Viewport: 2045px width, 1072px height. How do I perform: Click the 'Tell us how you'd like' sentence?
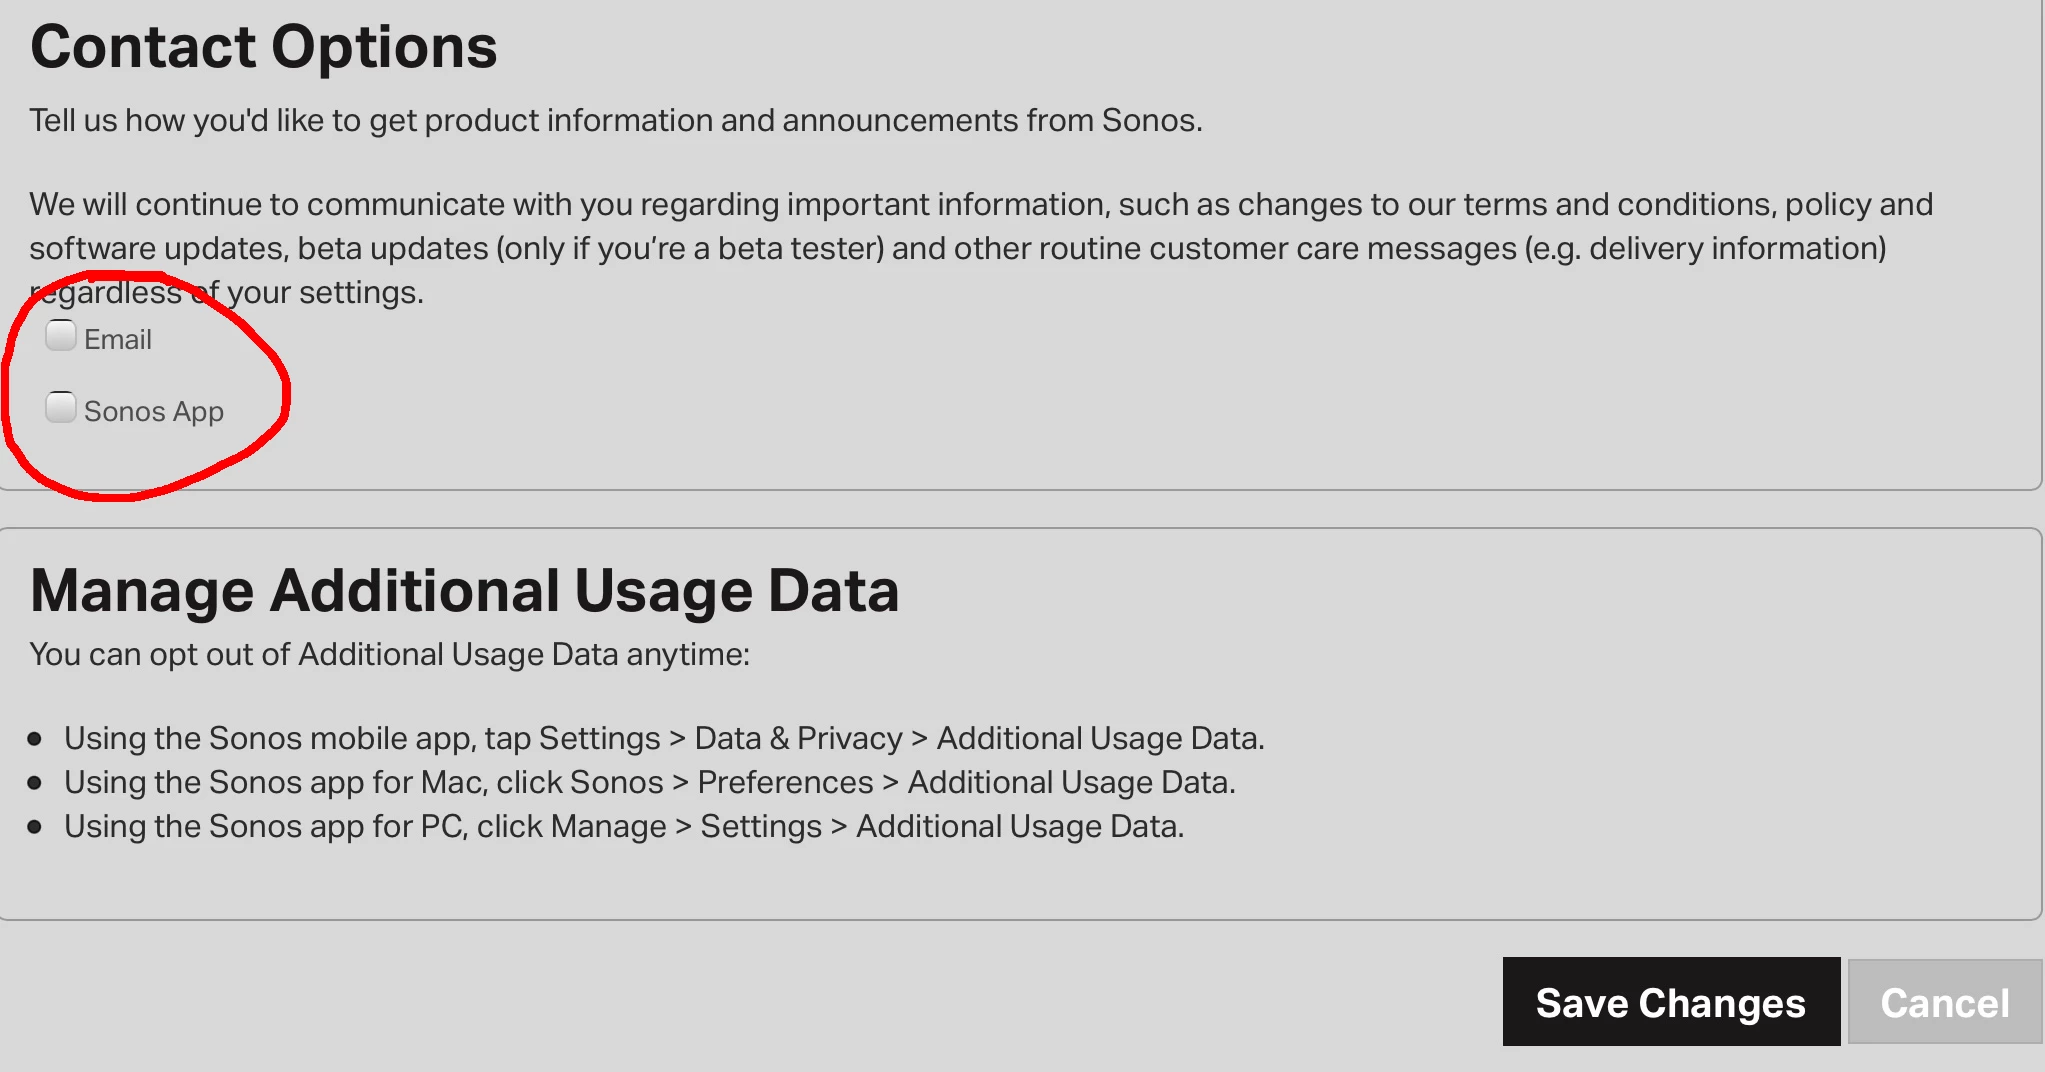point(616,121)
